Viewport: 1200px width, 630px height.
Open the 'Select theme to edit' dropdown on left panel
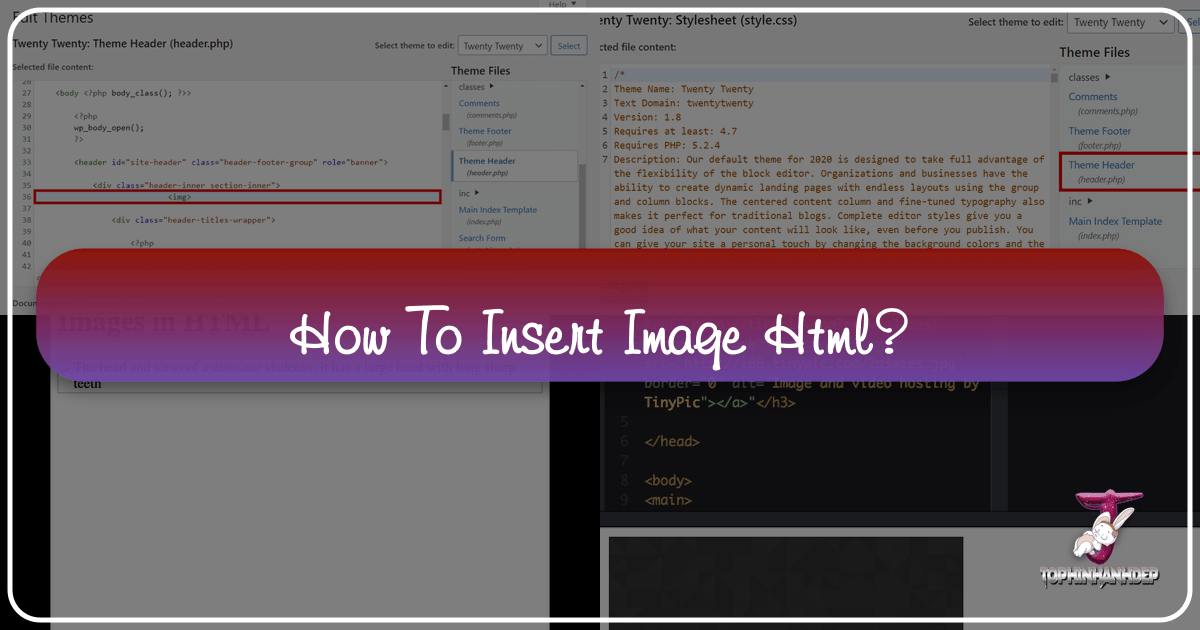(502, 45)
